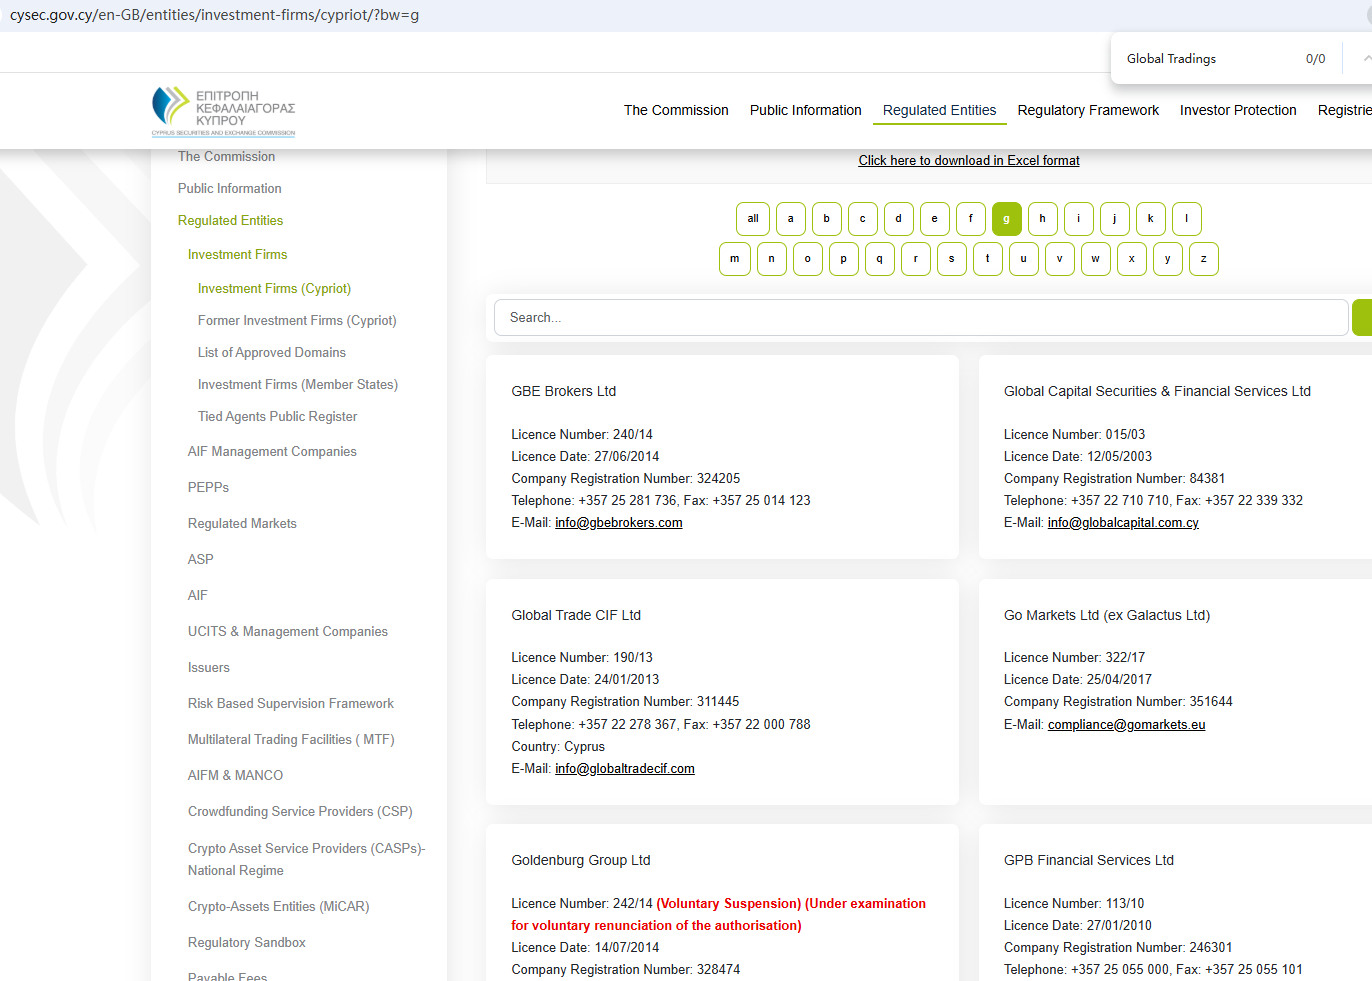Open the Regulated Entities top menu

(x=939, y=110)
